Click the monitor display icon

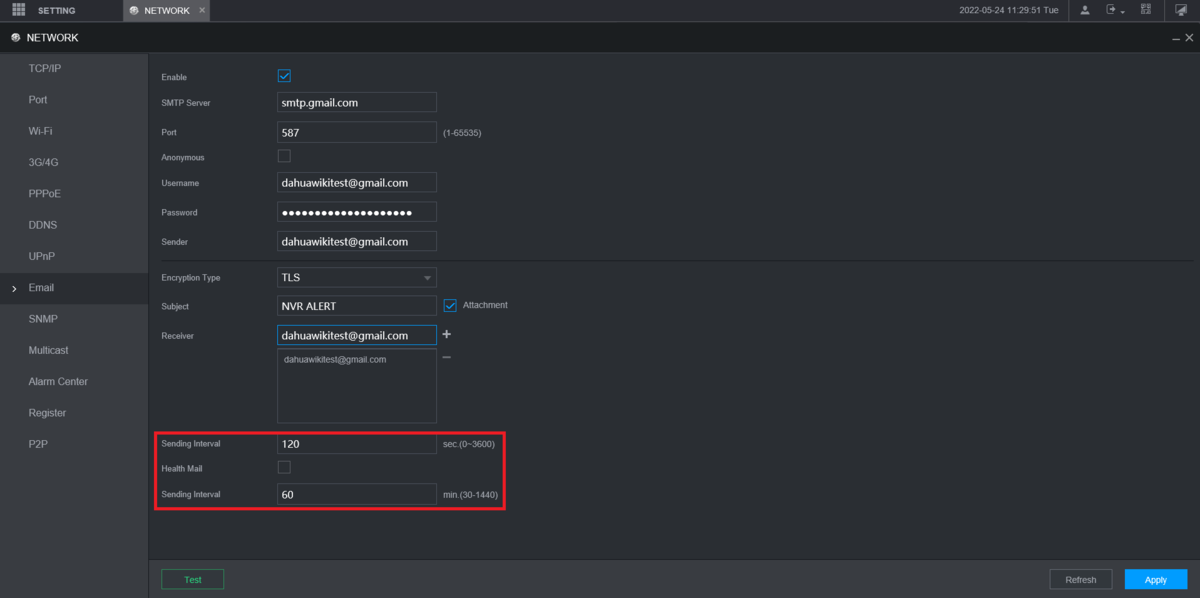pyautogui.click(x=1181, y=10)
